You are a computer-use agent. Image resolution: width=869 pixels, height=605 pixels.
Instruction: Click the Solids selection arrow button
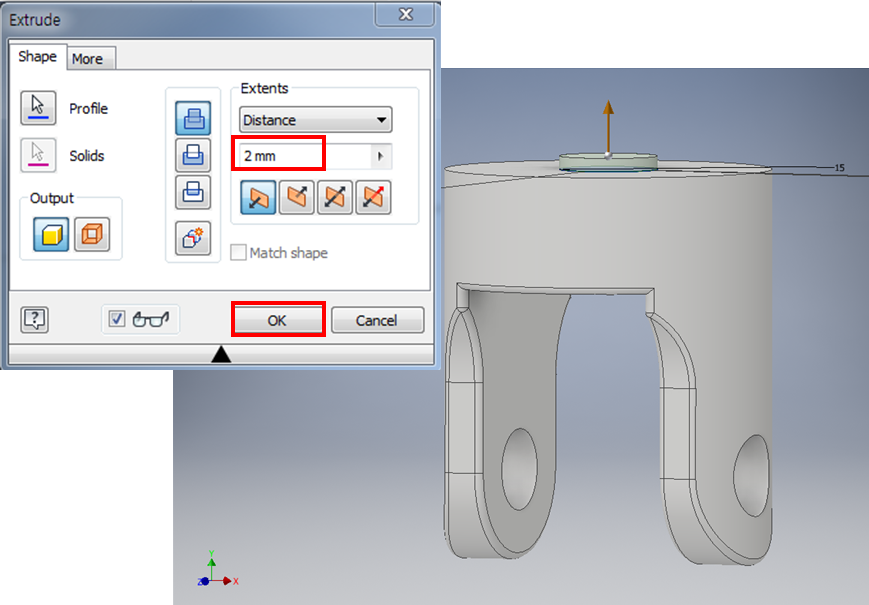click(38, 155)
